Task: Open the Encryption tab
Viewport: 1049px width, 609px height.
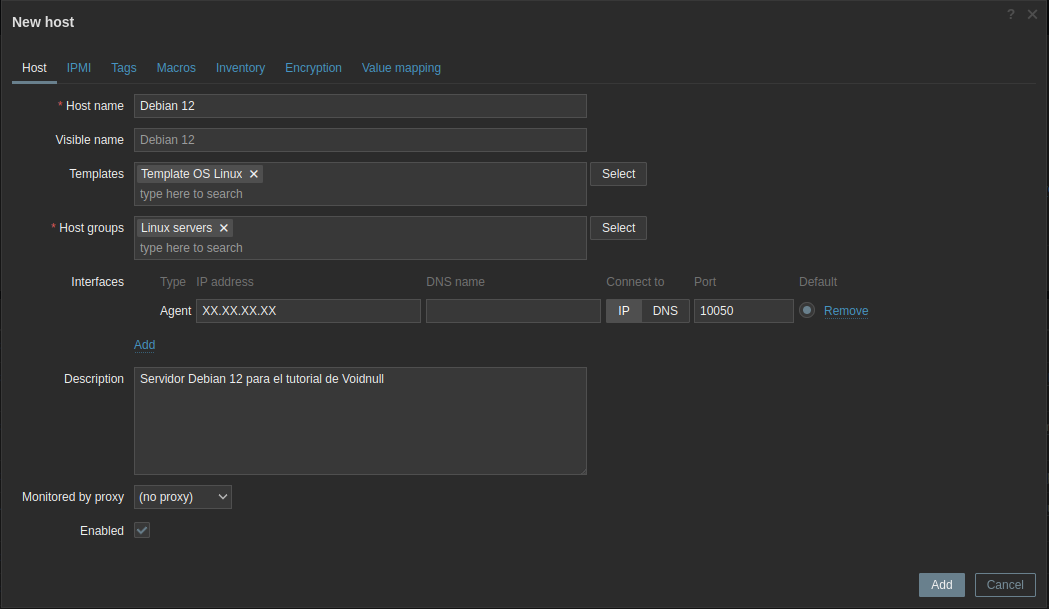Action: tap(313, 68)
